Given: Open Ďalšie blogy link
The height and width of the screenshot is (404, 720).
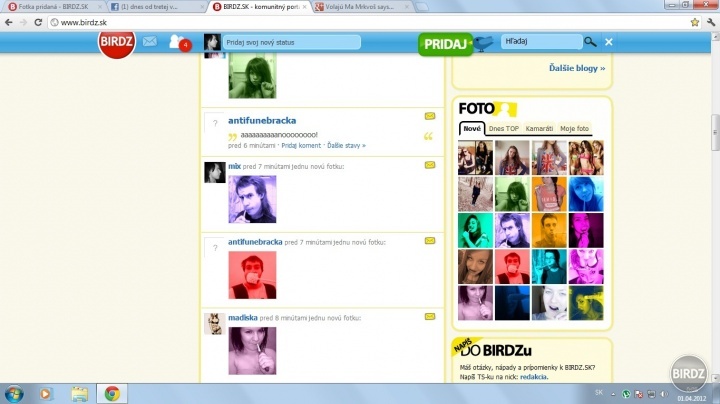Looking at the screenshot, I should (577, 68).
